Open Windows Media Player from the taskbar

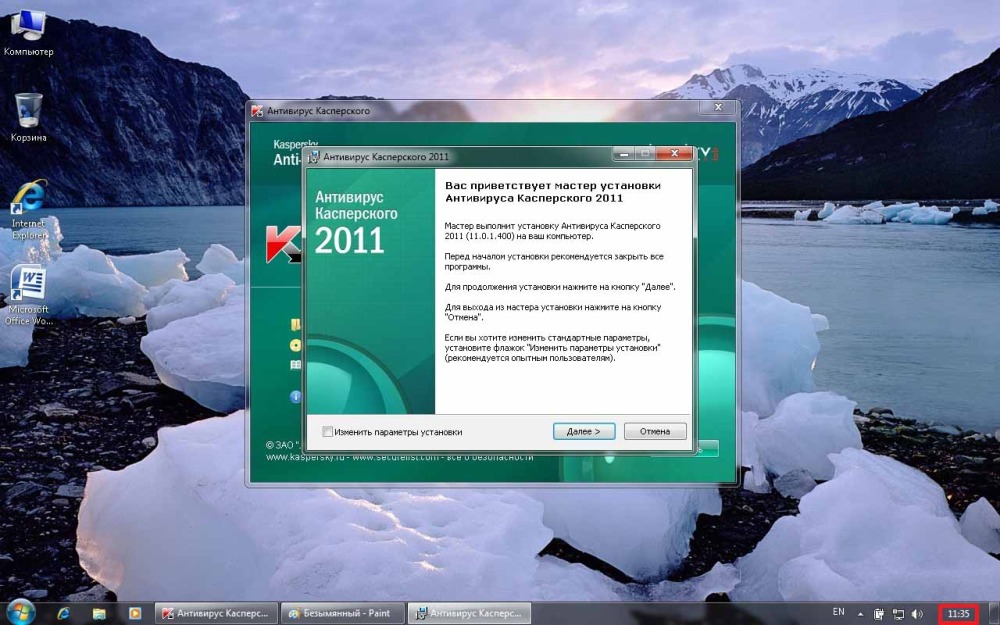coord(135,614)
